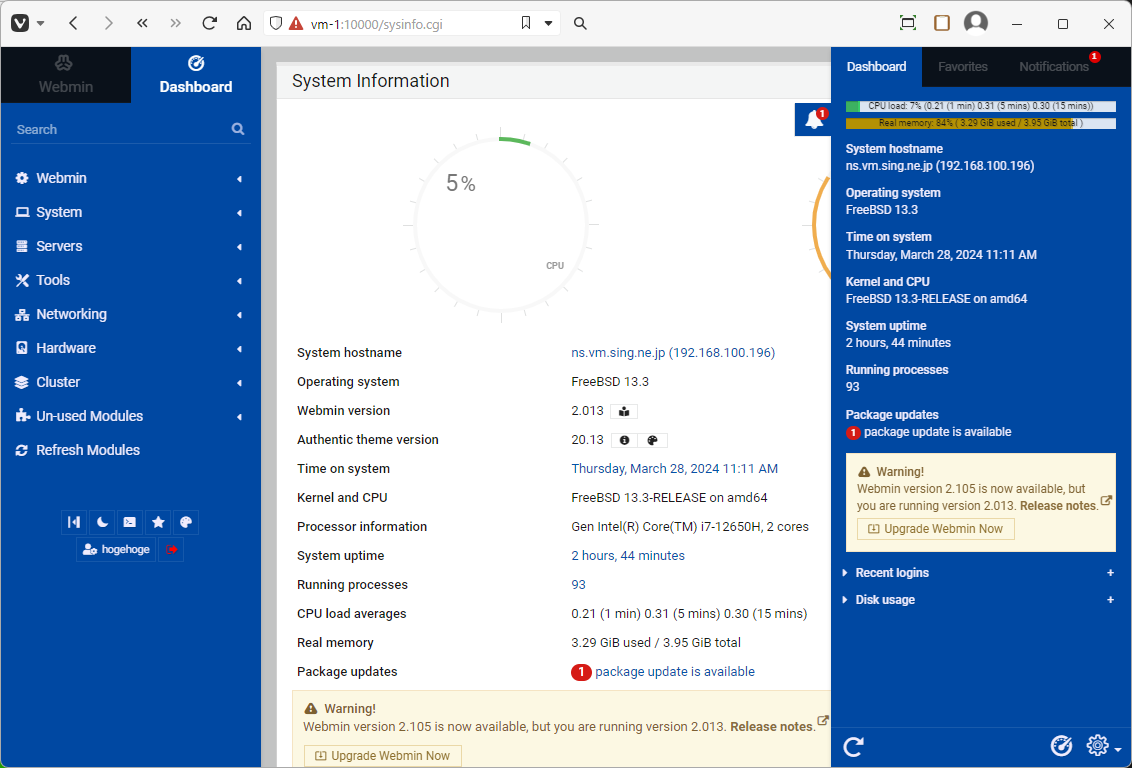Open the Vivaldi browser menu icon
Screen dimensions: 1132x768
20,23
